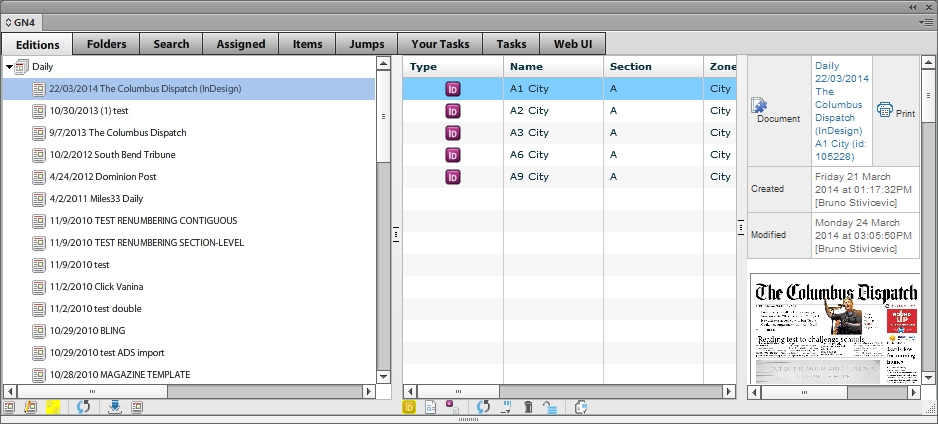This screenshot has width=938, height=424.
Task: Switch to the Folders tab
Action: pyautogui.click(x=106, y=44)
